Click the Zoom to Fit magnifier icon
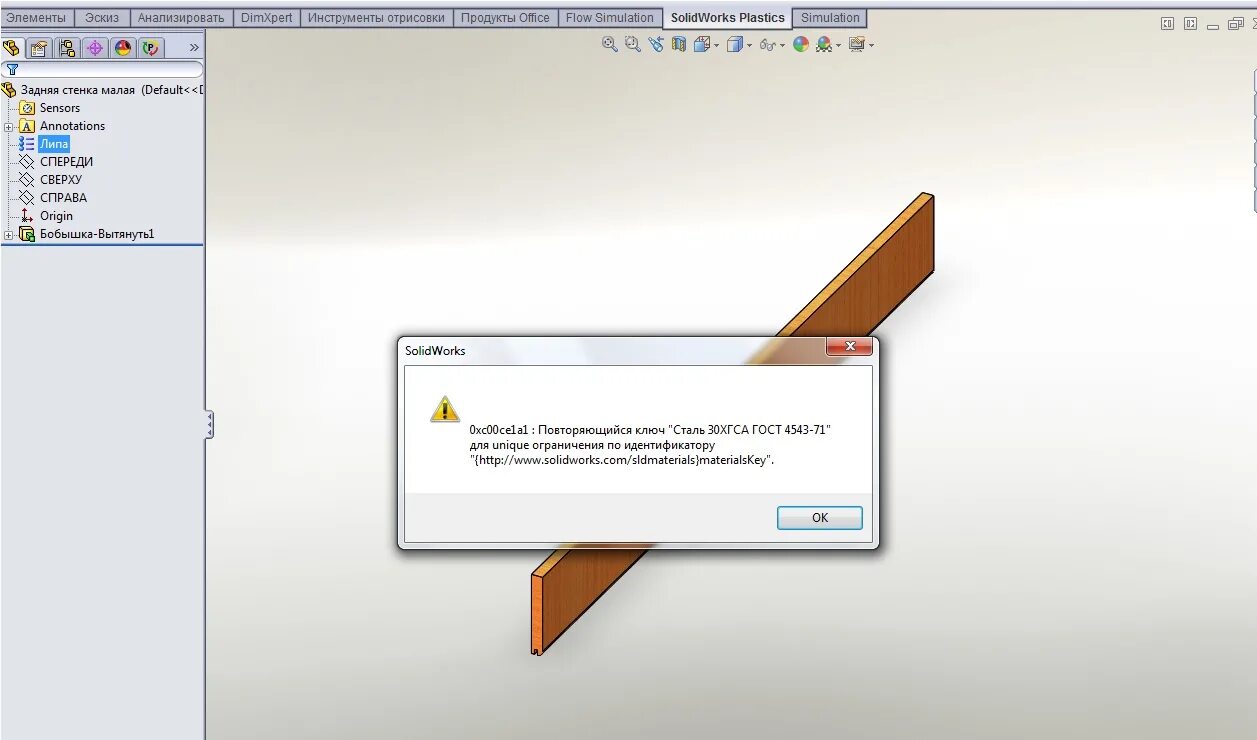 pyautogui.click(x=609, y=44)
